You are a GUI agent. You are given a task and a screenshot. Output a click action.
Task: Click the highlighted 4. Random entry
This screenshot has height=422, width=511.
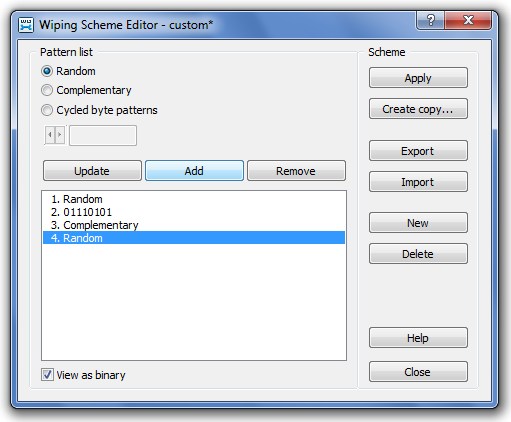click(x=194, y=238)
